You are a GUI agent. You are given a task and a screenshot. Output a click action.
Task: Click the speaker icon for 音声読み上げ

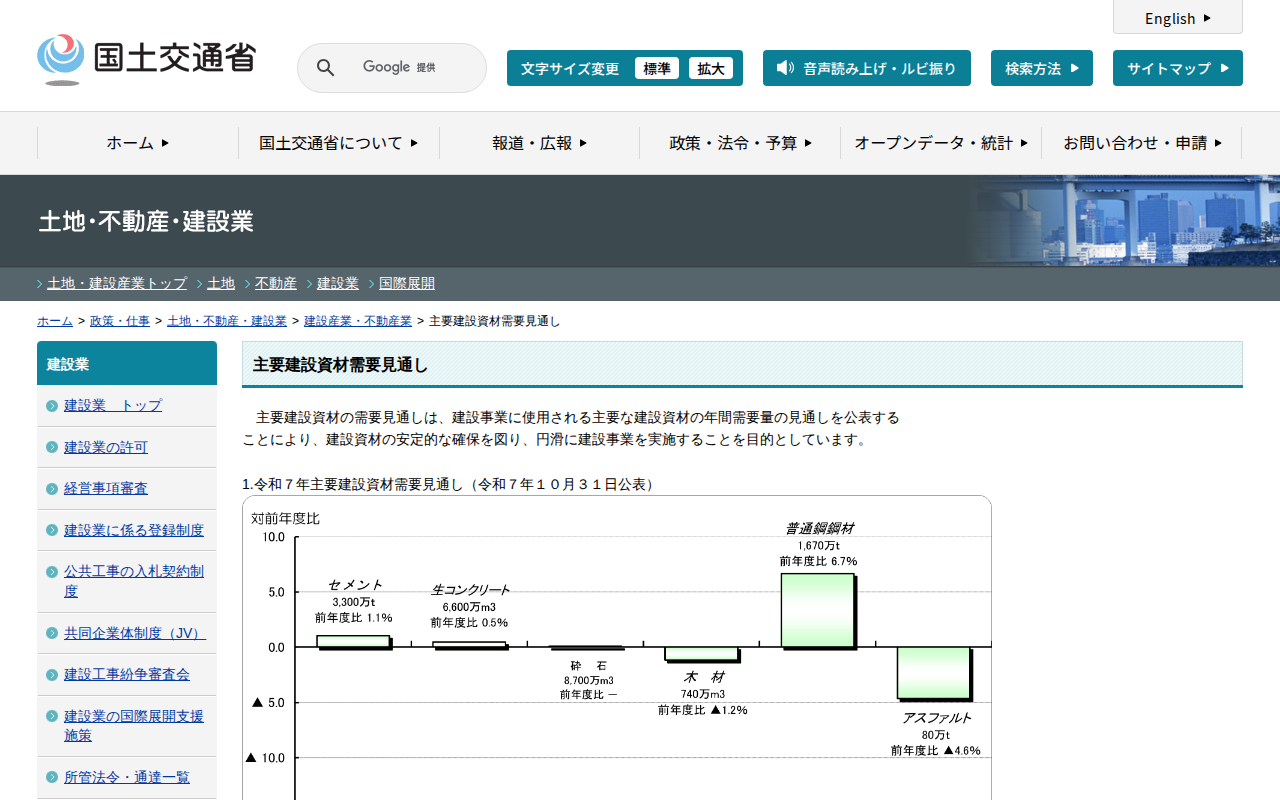785,68
